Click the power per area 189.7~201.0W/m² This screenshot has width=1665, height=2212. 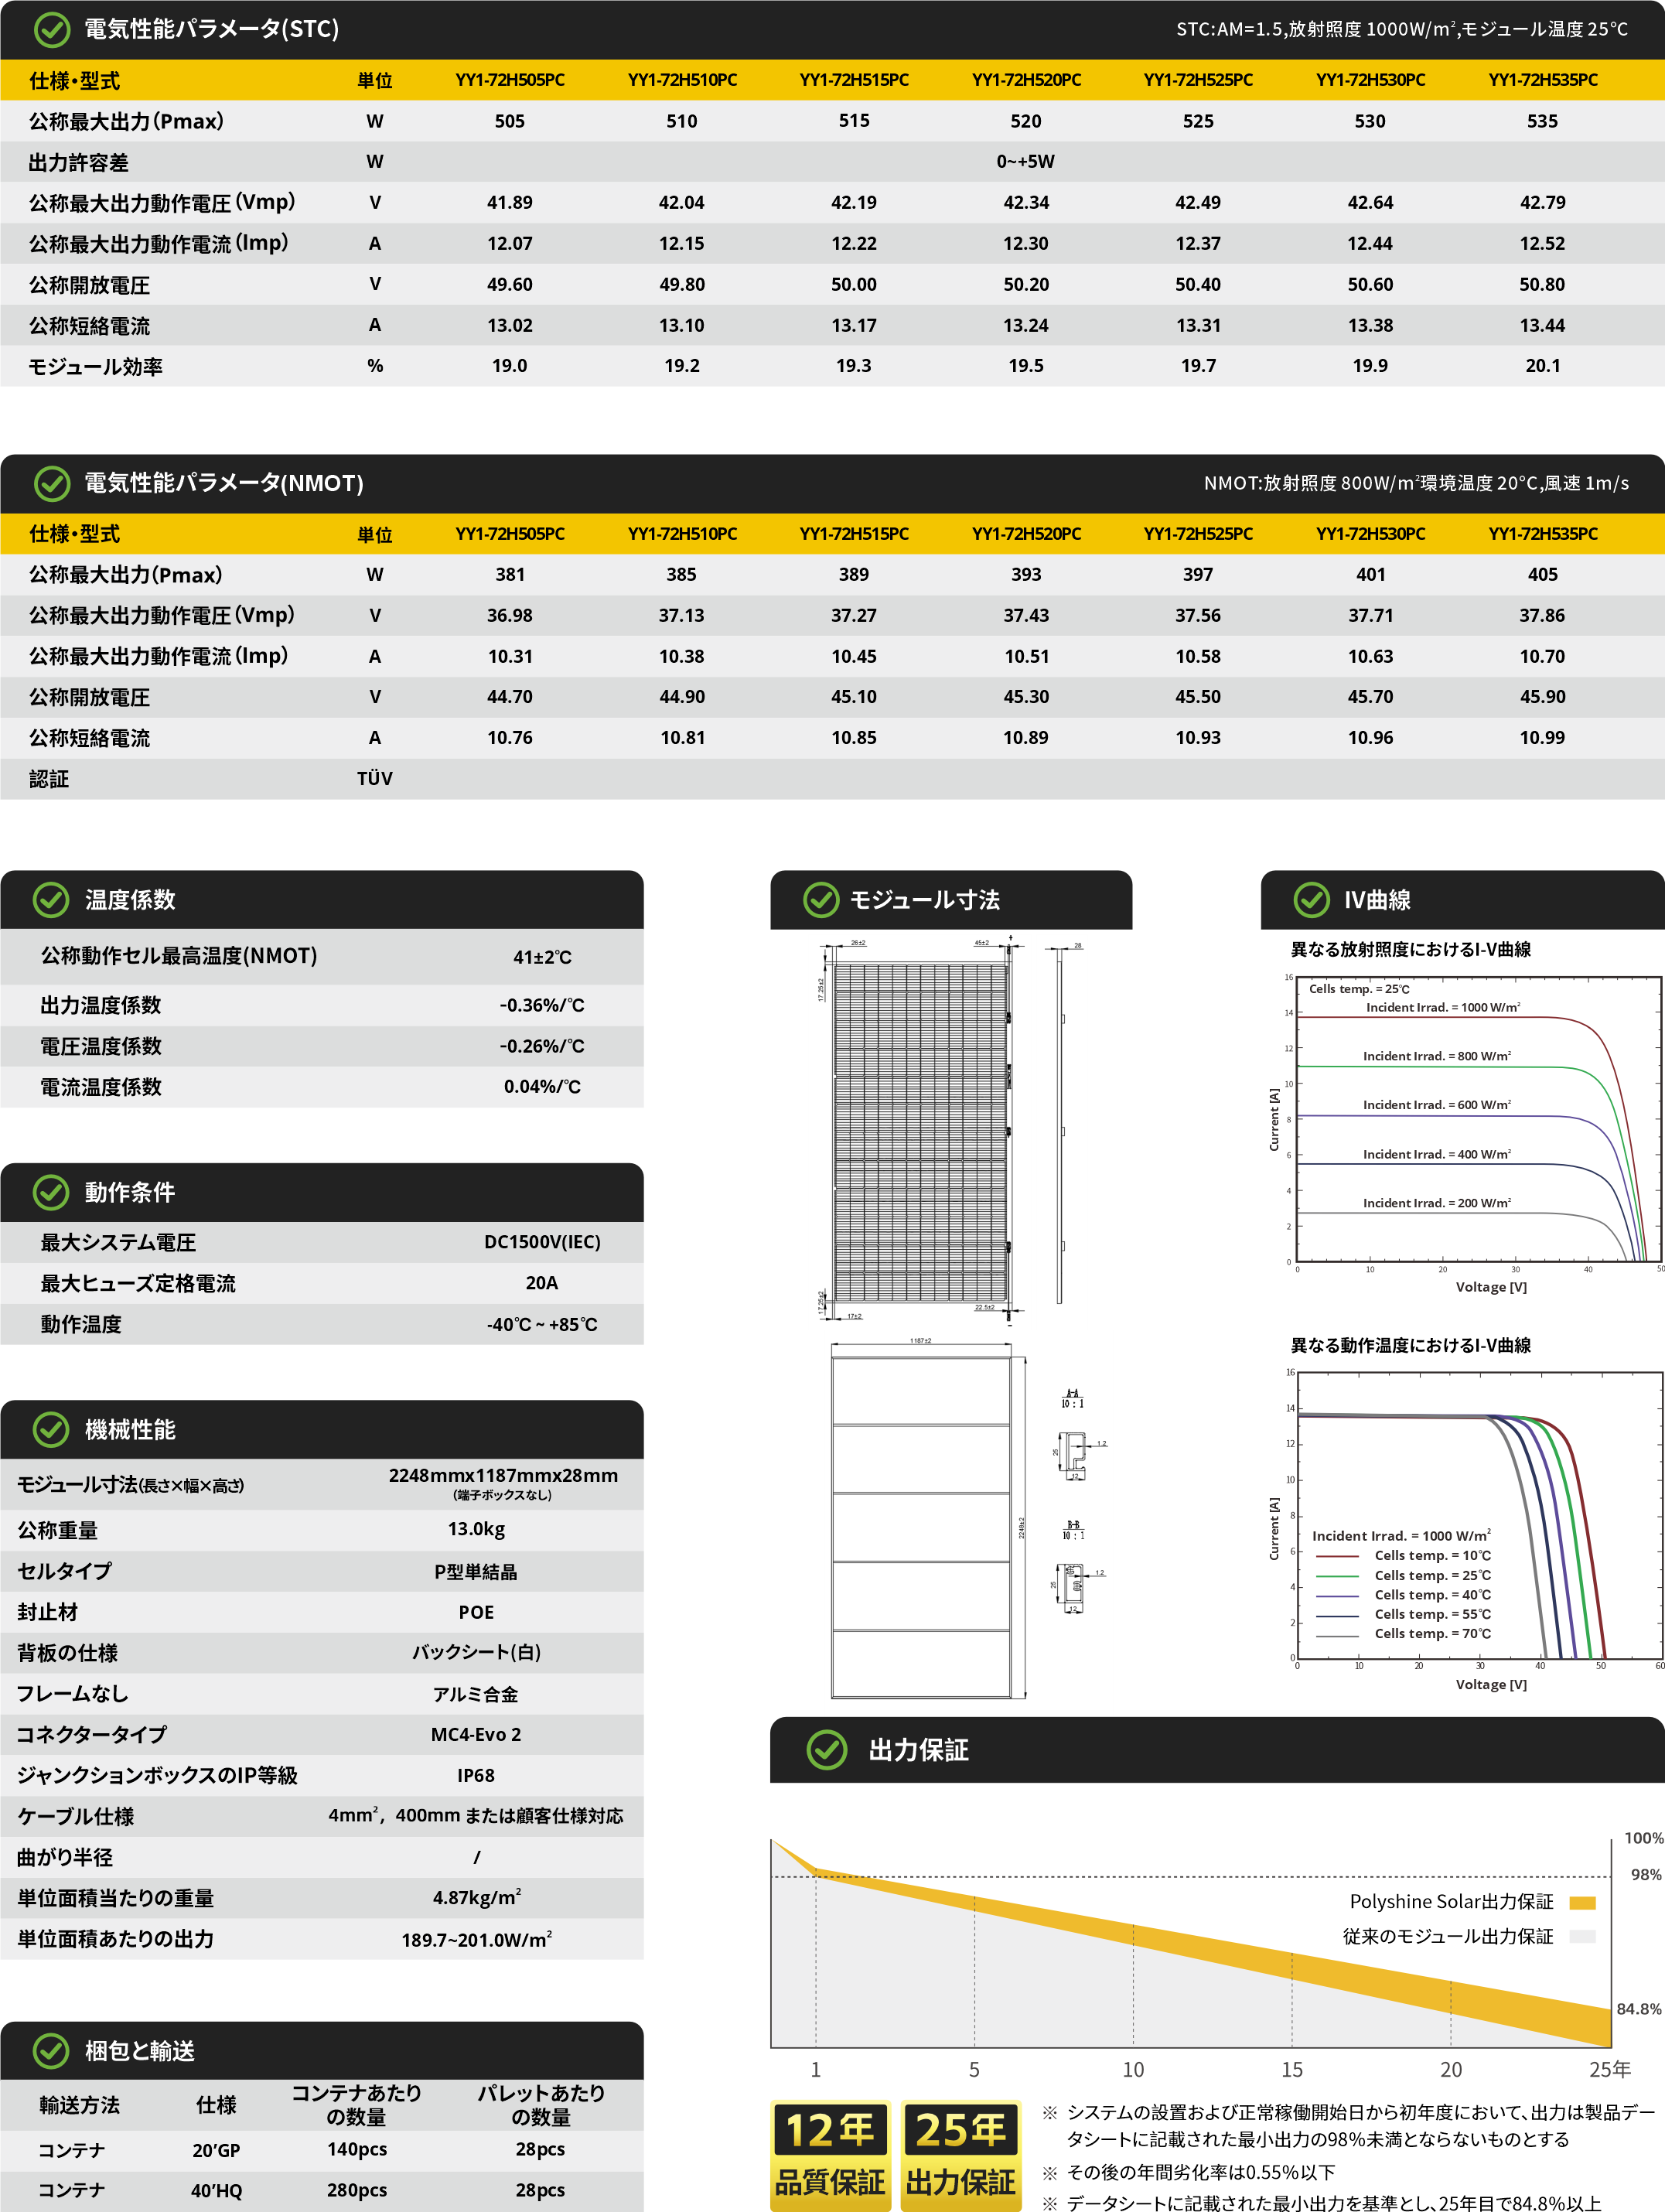[476, 1940]
